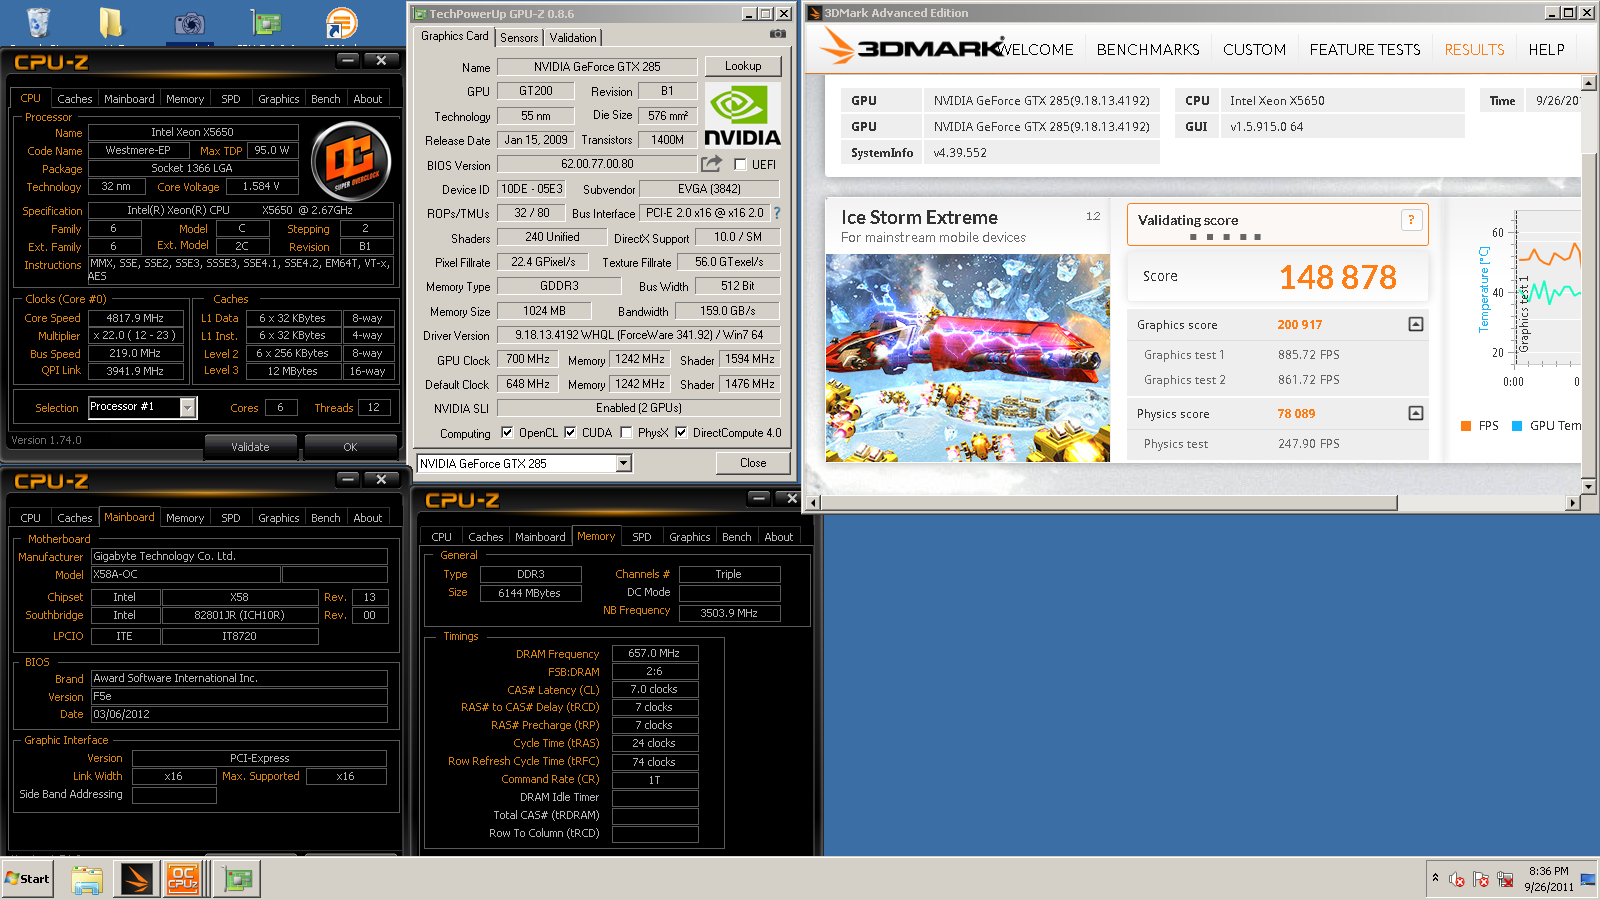Select SPD tab in Memory CPU-Z window
Image resolution: width=1600 pixels, height=900 pixels.
pyautogui.click(x=641, y=537)
